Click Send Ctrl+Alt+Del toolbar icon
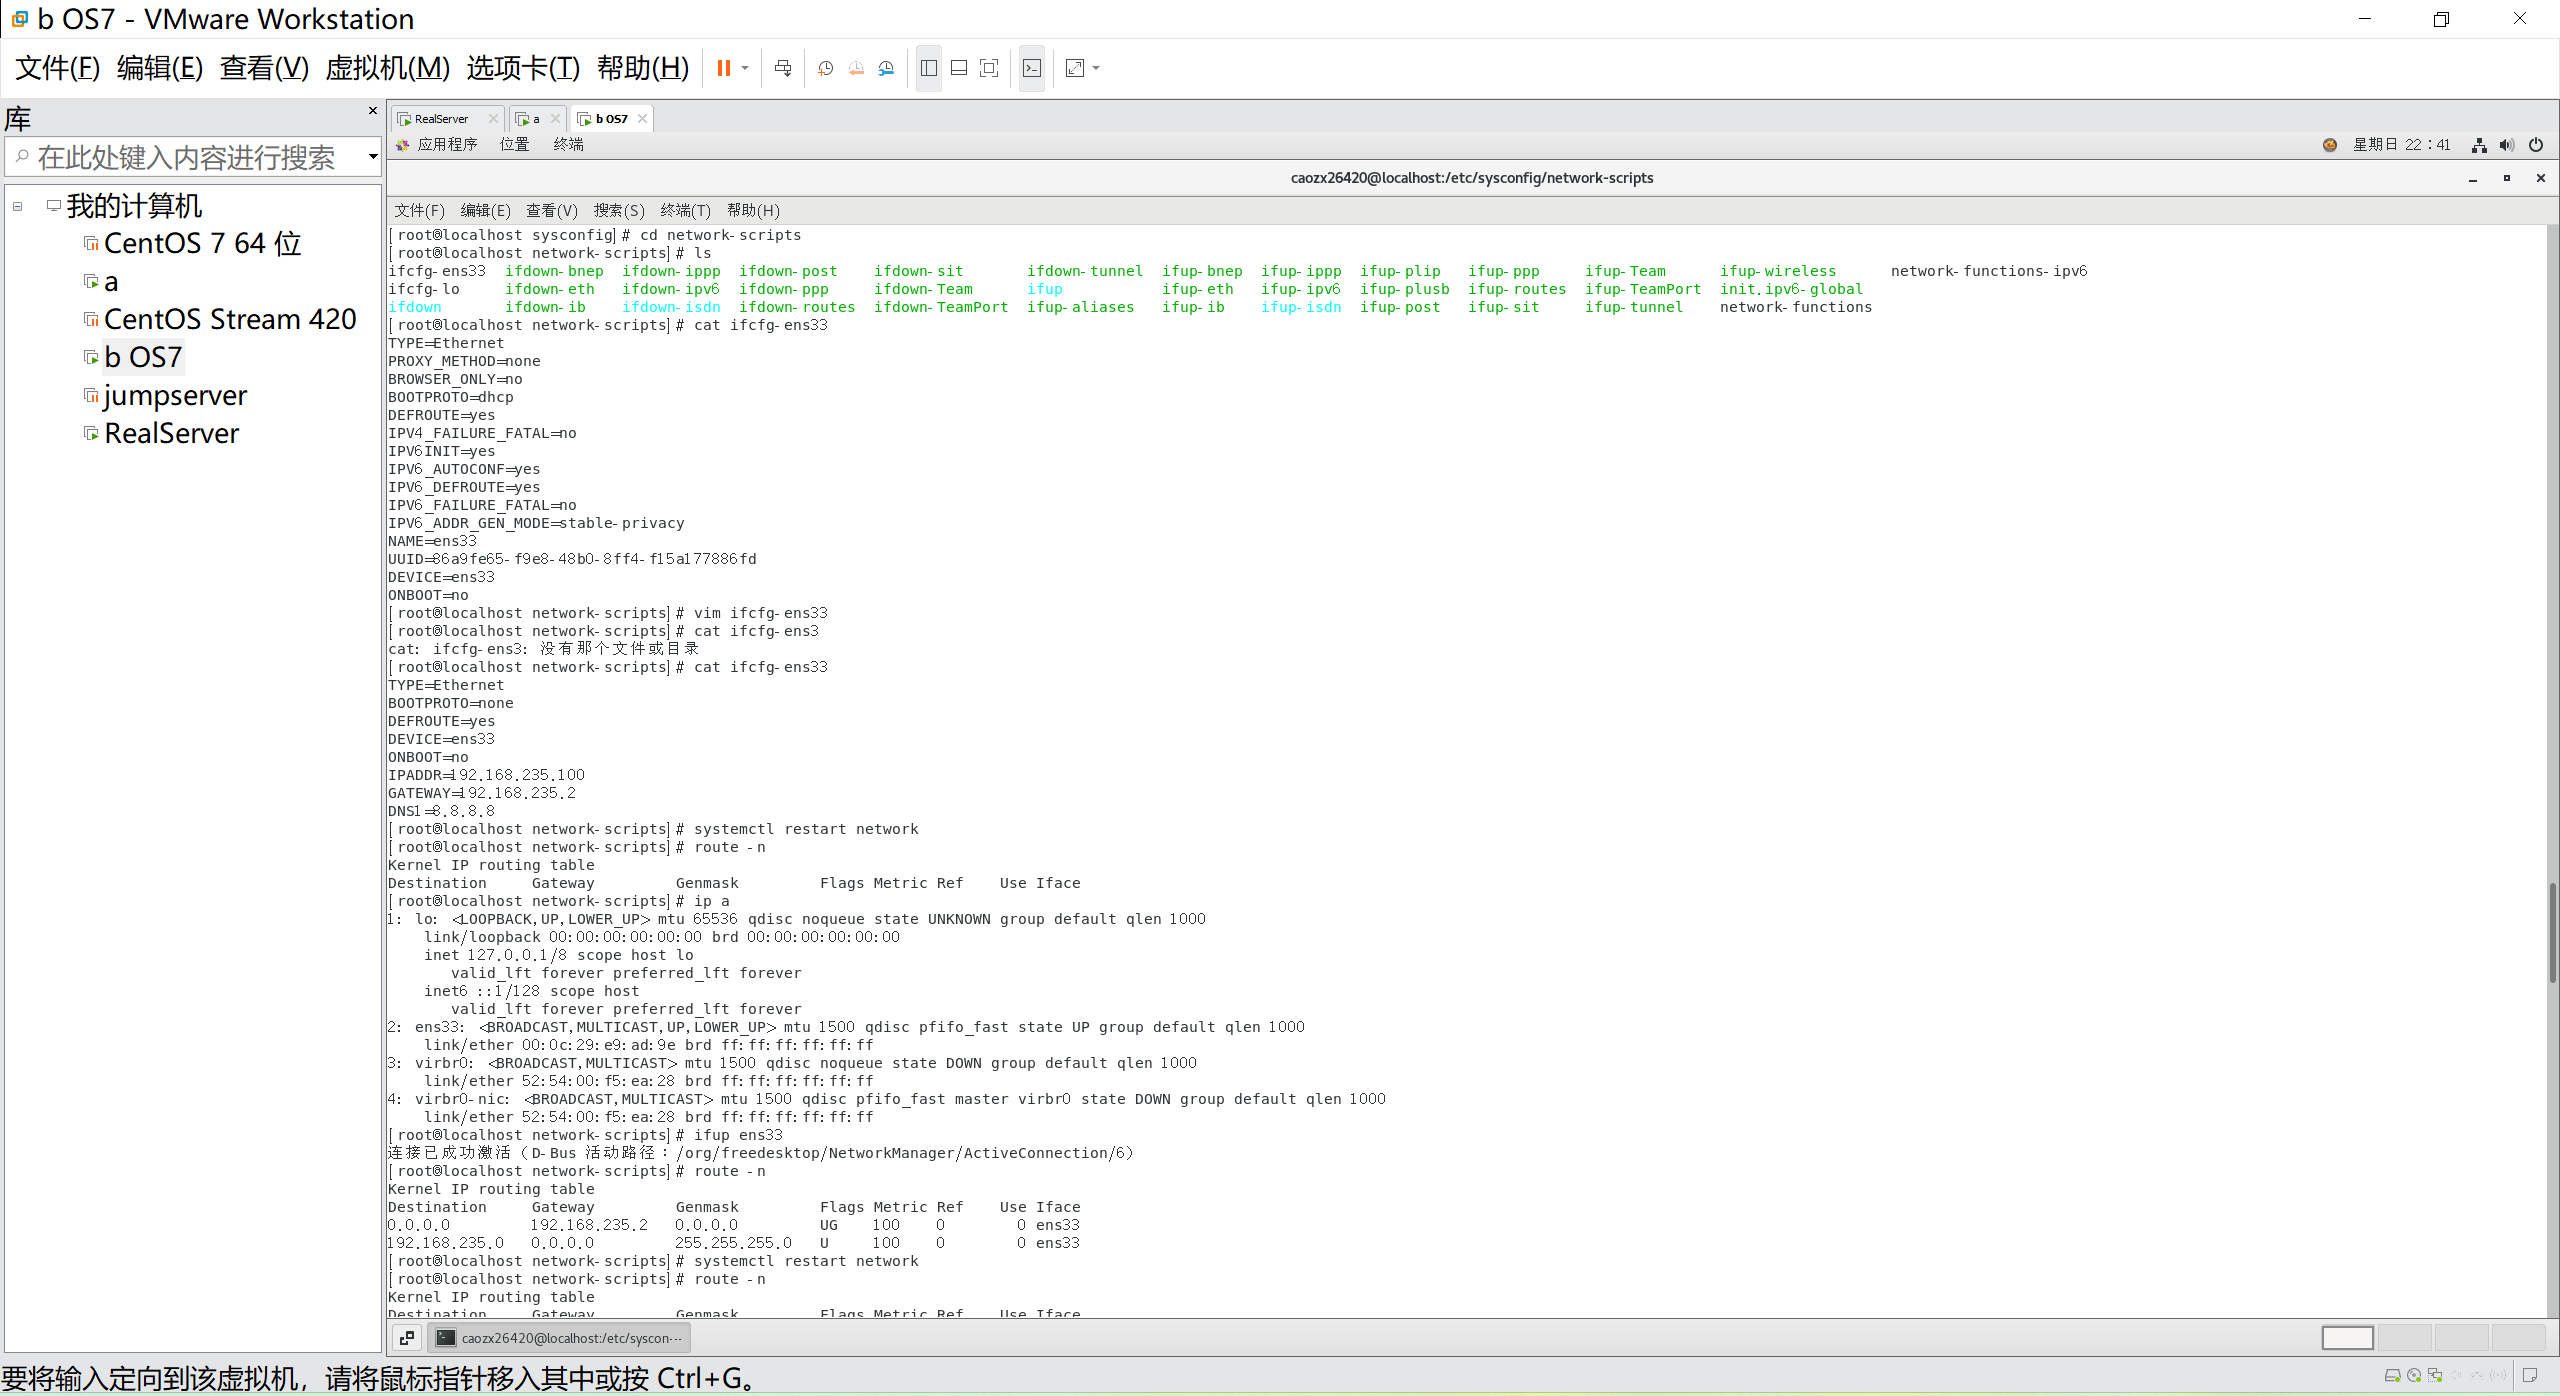 coord(783,68)
